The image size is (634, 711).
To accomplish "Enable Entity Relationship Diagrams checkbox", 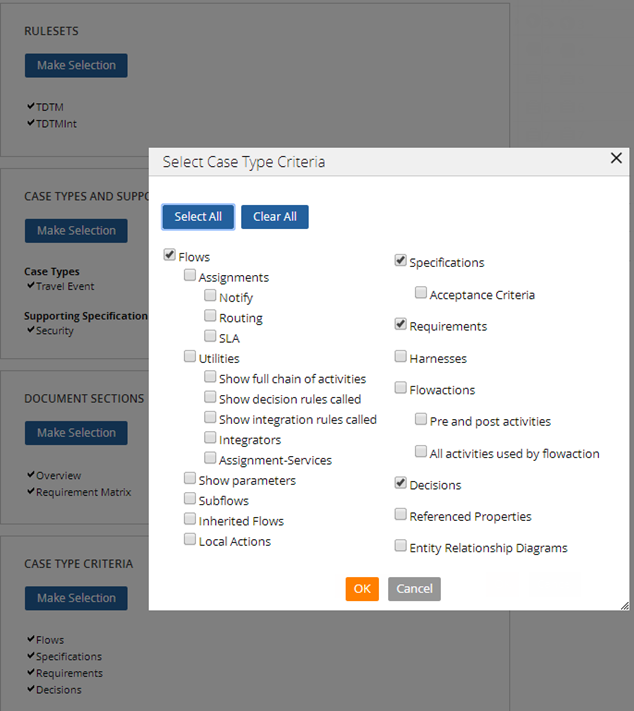I will 401,547.
